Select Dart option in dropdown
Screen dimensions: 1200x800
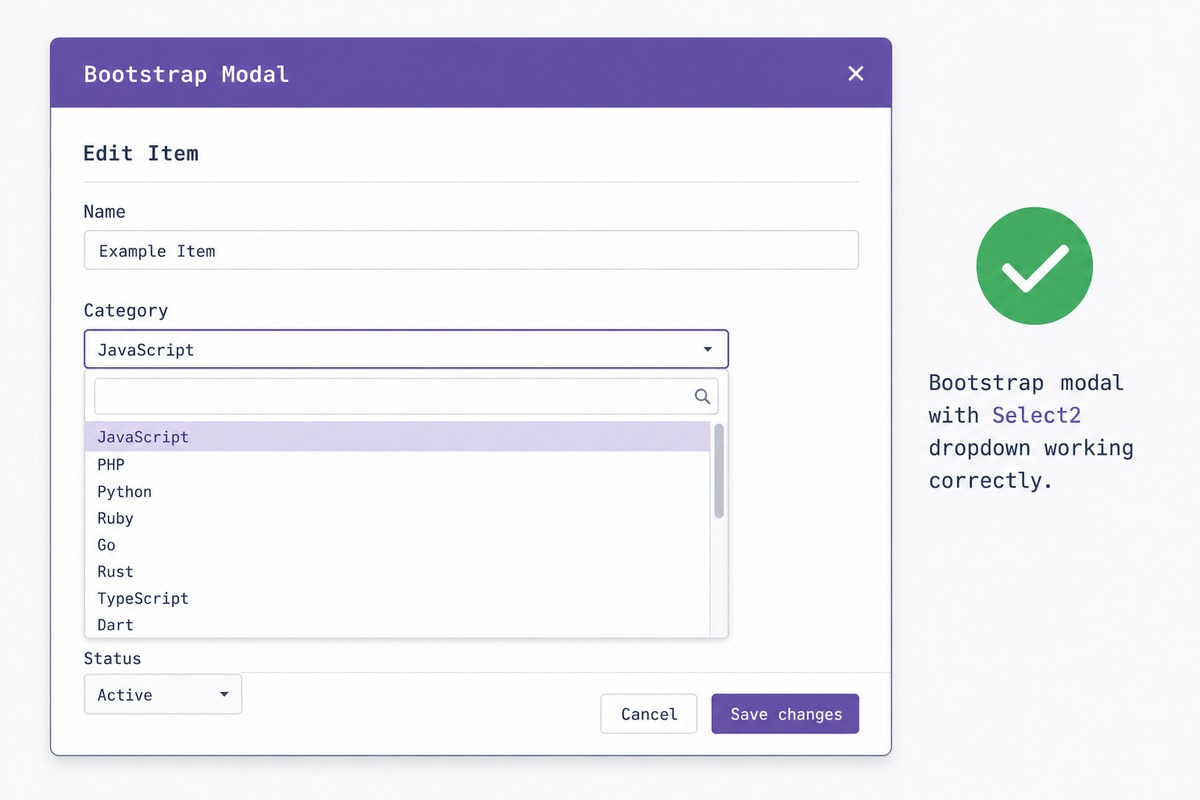pyautogui.click(x=398, y=624)
